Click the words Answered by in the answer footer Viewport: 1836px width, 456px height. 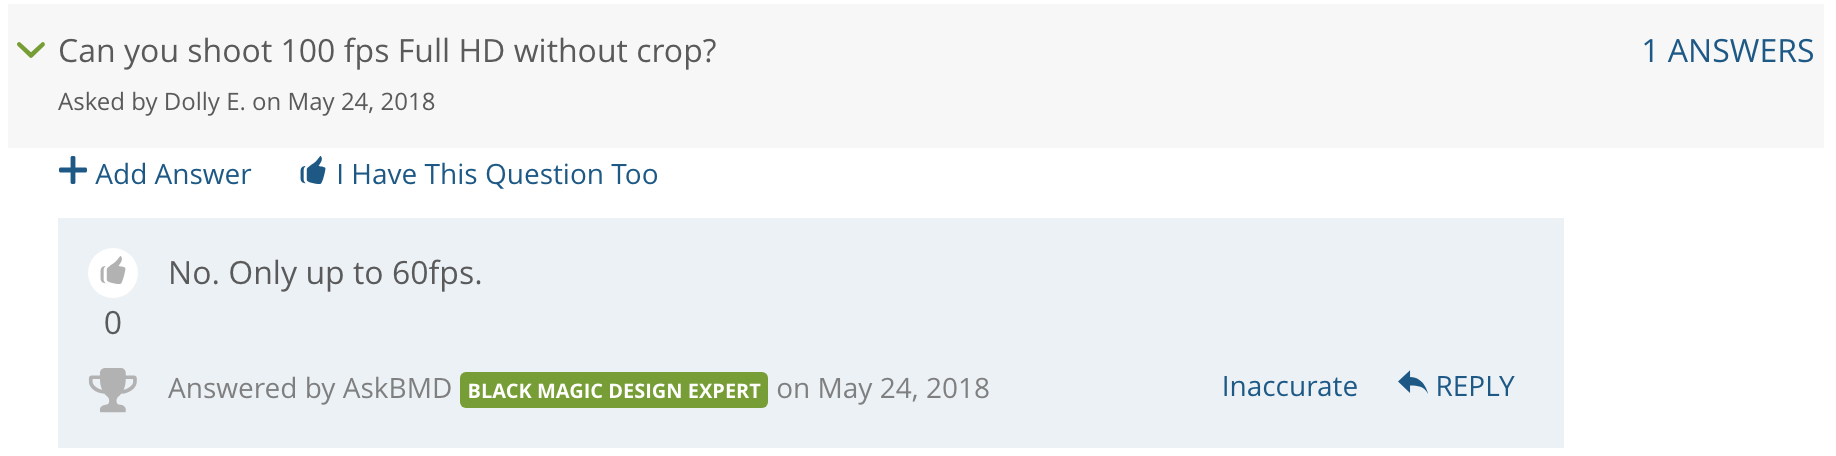tap(252, 388)
